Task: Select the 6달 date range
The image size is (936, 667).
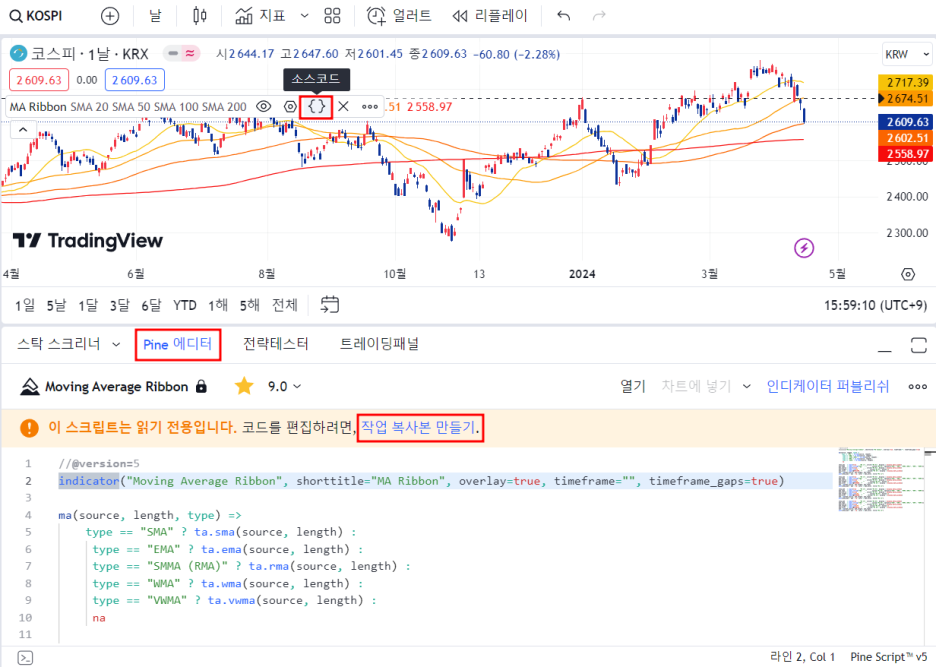Action: click(151, 306)
